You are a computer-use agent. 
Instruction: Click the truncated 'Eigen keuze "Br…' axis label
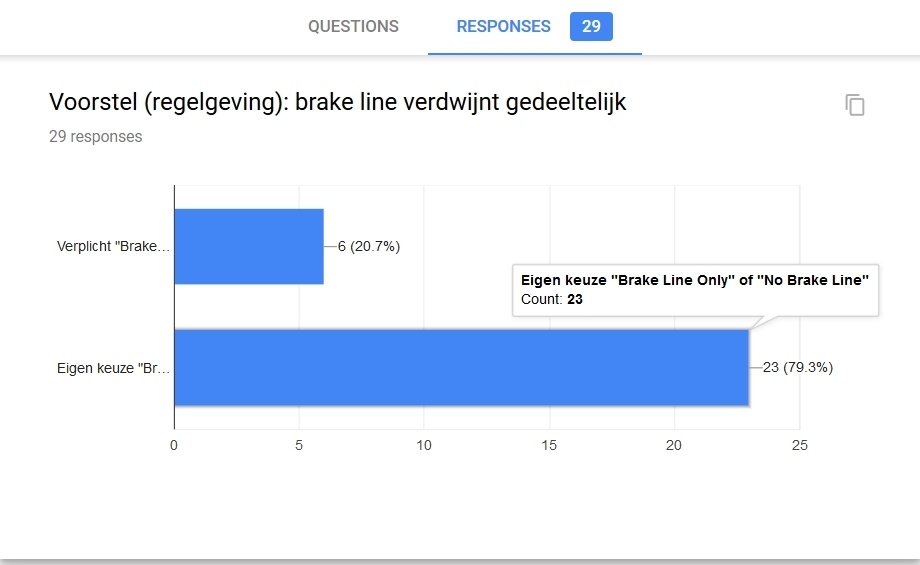tap(113, 368)
